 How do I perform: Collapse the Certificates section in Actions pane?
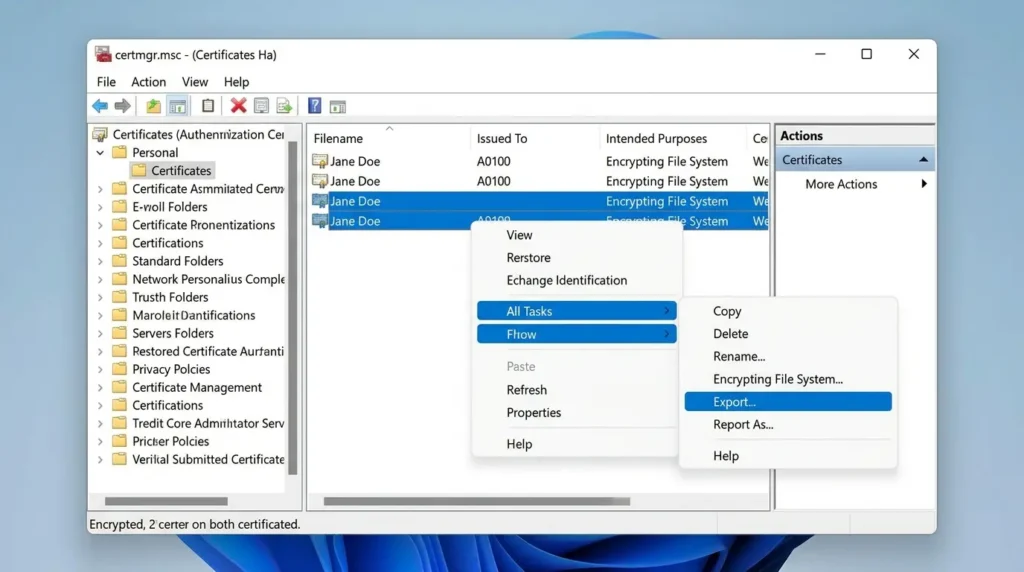pyautogui.click(x=923, y=159)
